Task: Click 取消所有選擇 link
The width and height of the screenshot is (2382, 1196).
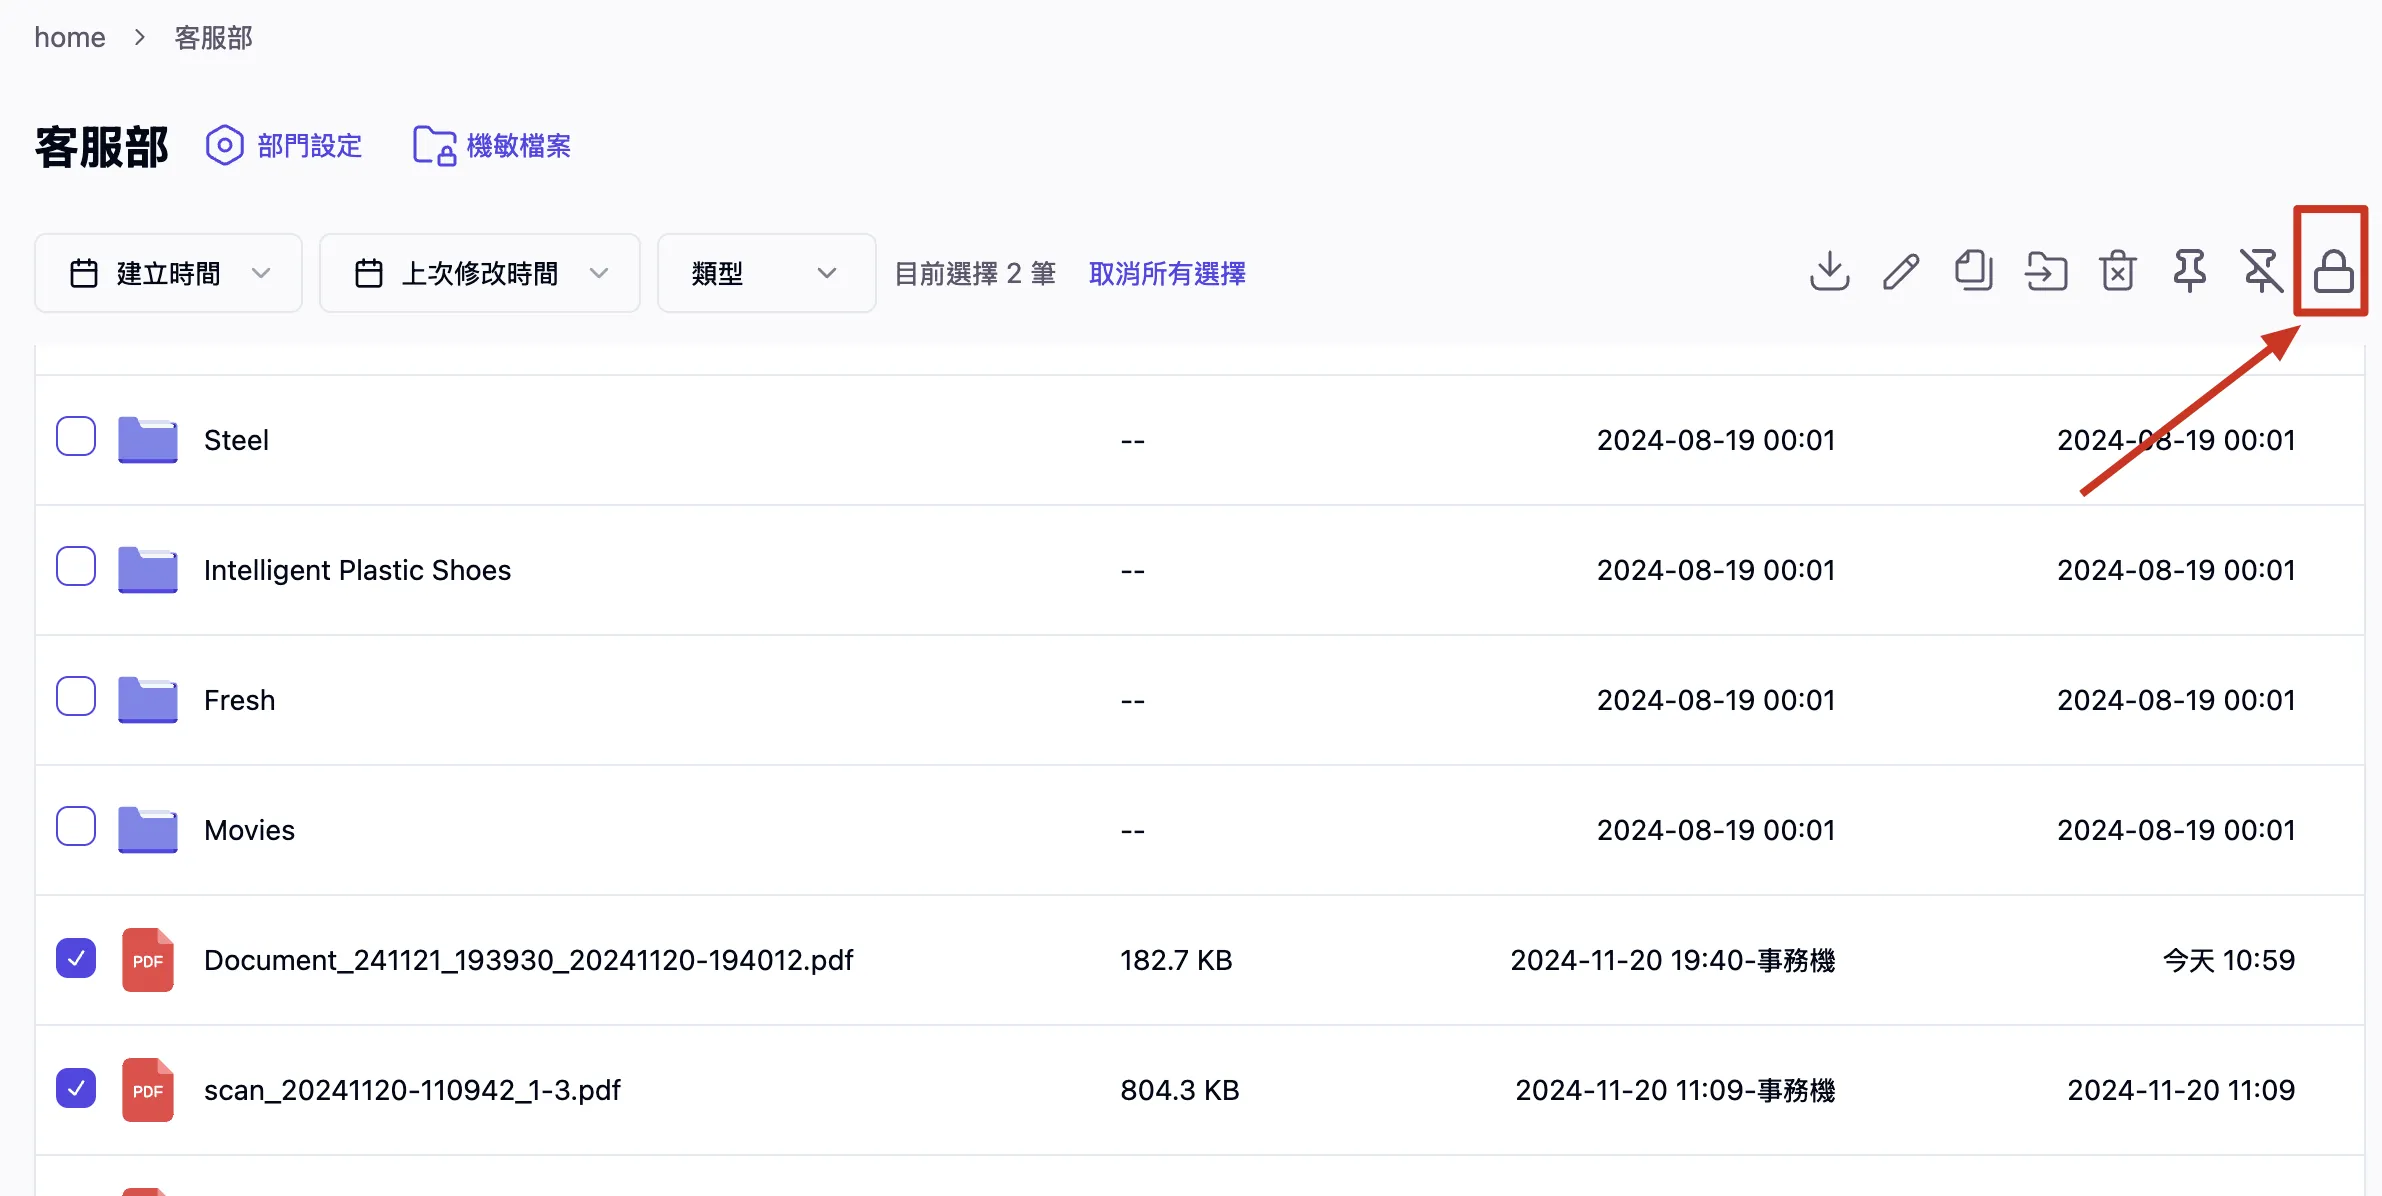Action: [1166, 273]
